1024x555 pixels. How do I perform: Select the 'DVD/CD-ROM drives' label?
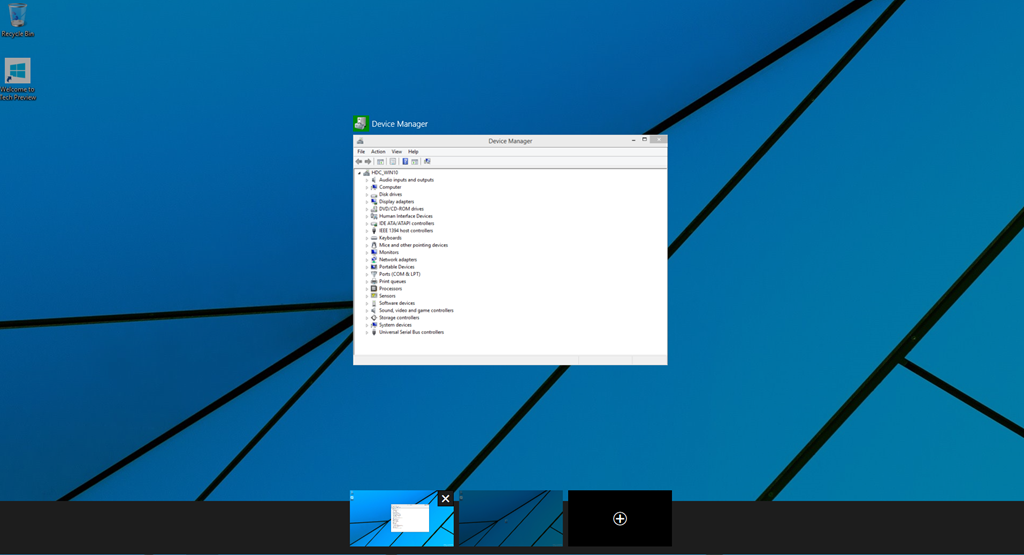[x=402, y=209]
